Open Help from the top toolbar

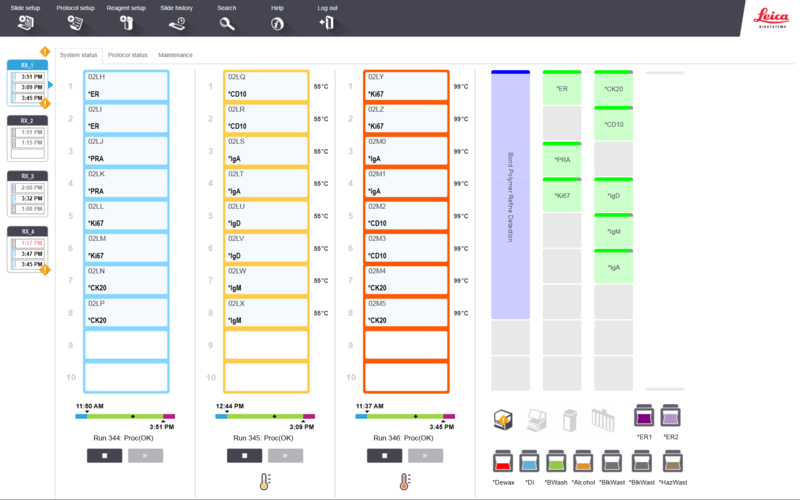pos(277,23)
